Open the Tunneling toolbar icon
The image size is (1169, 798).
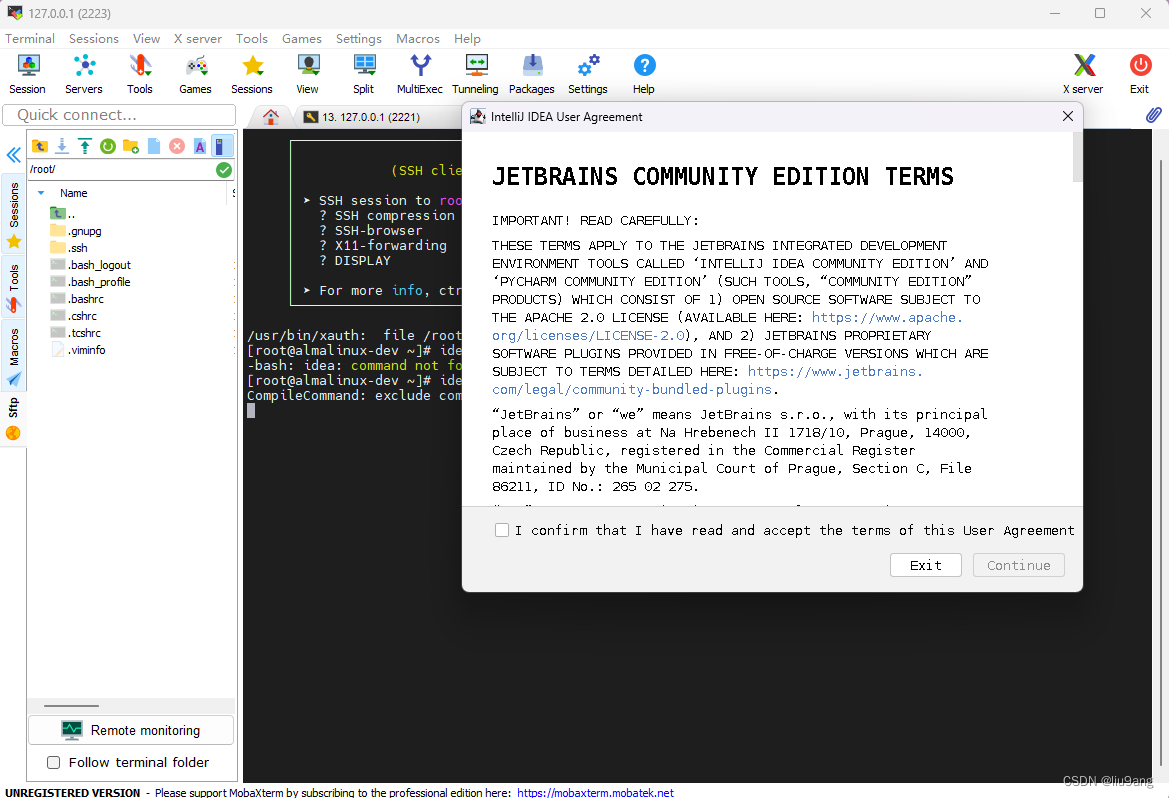pos(476,74)
